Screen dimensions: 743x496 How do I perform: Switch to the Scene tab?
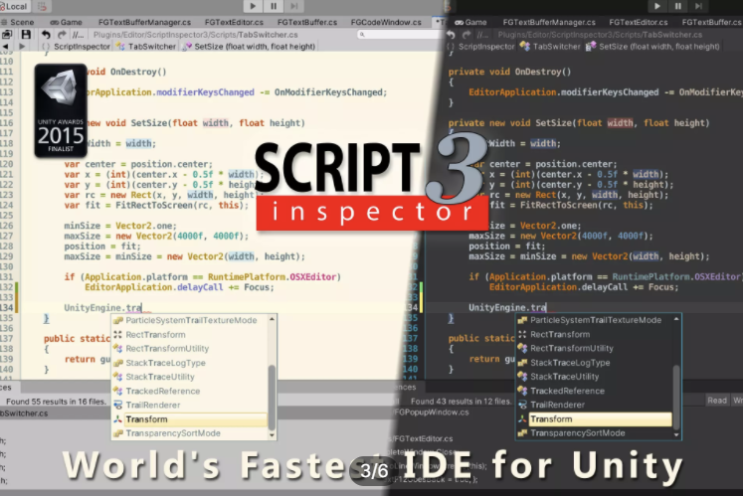pos(18,22)
